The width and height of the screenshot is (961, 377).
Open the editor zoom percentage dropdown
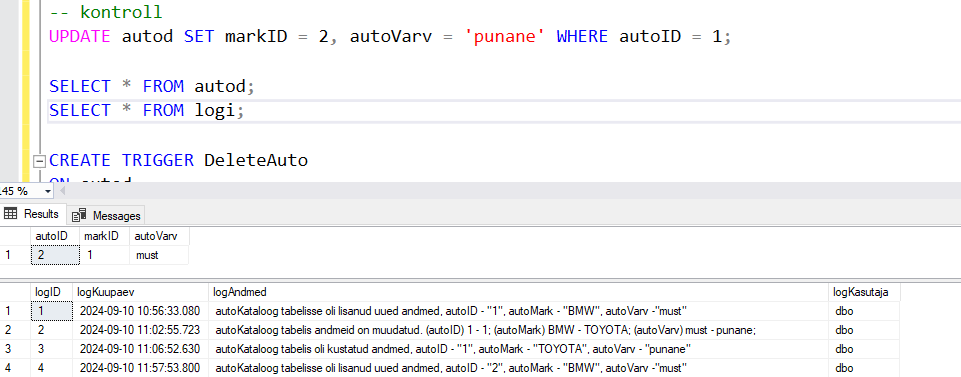47,191
